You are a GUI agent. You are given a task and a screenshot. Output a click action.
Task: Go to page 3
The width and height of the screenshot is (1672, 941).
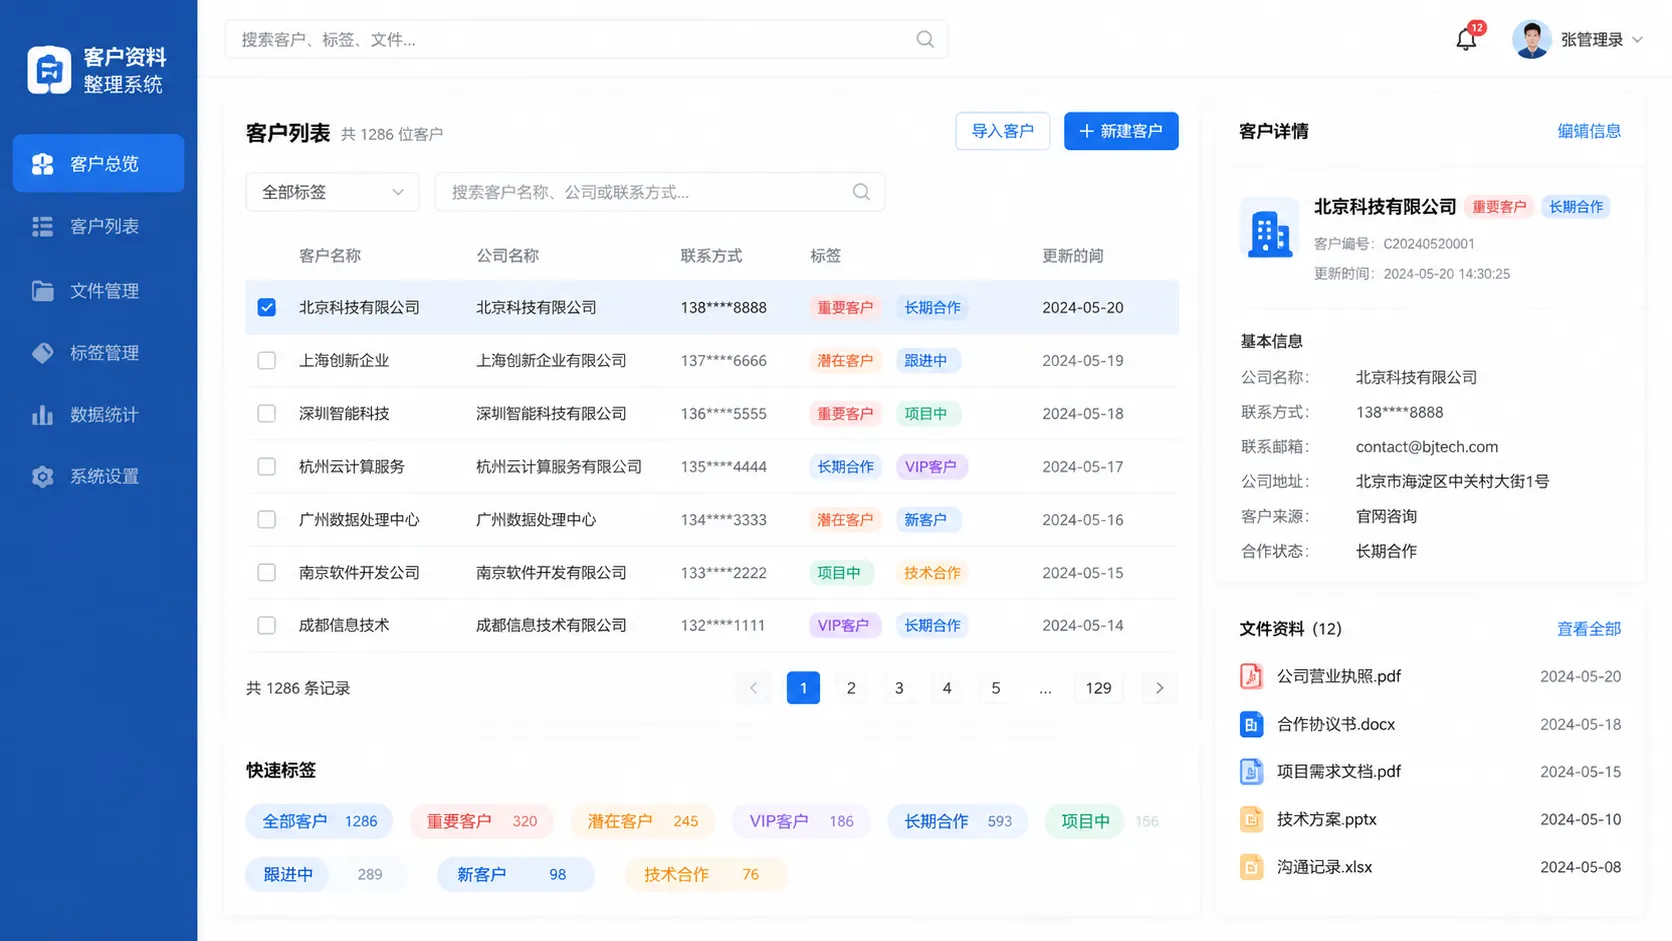(x=899, y=688)
